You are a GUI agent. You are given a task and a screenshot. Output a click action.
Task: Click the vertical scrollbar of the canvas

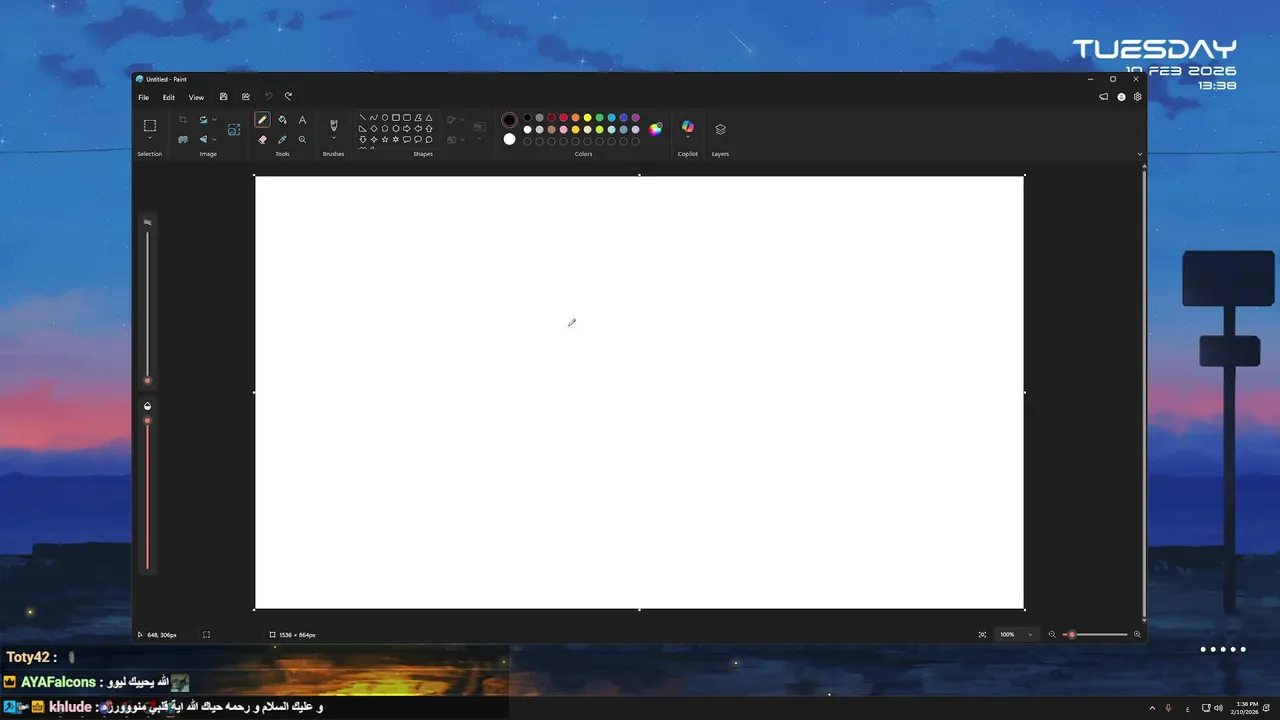click(1144, 392)
